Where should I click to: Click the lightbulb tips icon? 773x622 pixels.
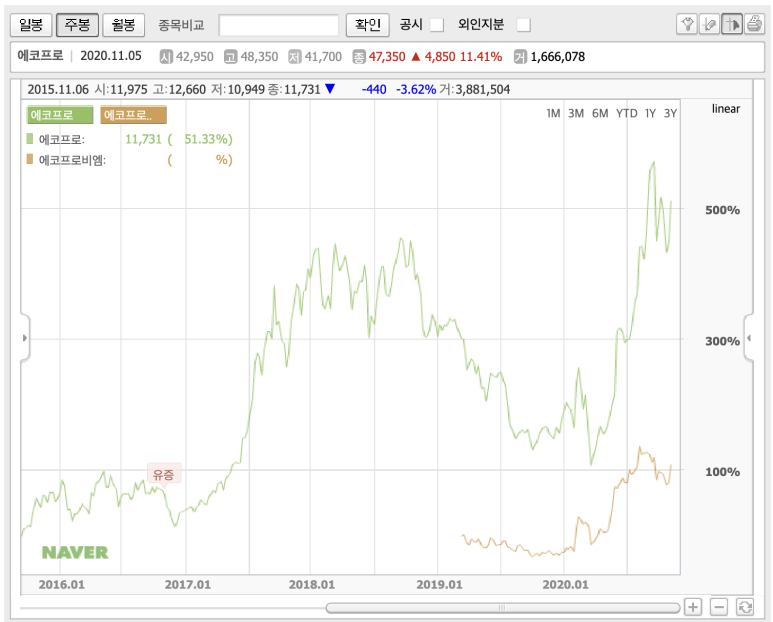(x=687, y=24)
